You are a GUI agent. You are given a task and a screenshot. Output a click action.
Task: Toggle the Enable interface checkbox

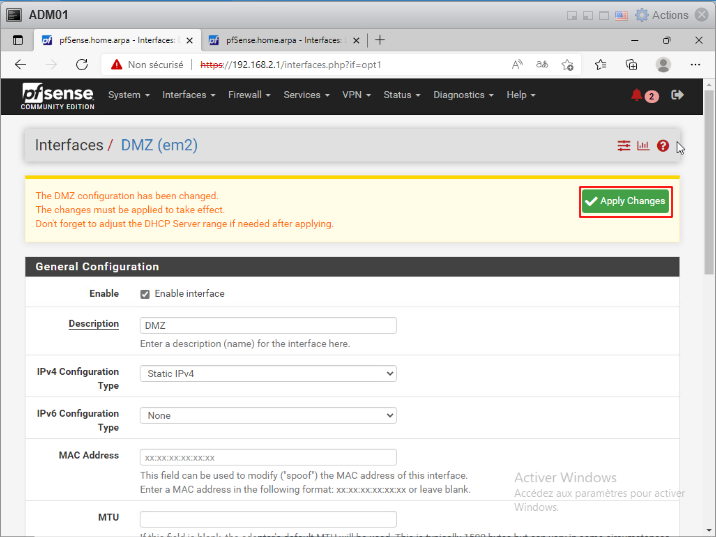pyautogui.click(x=145, y=294)
